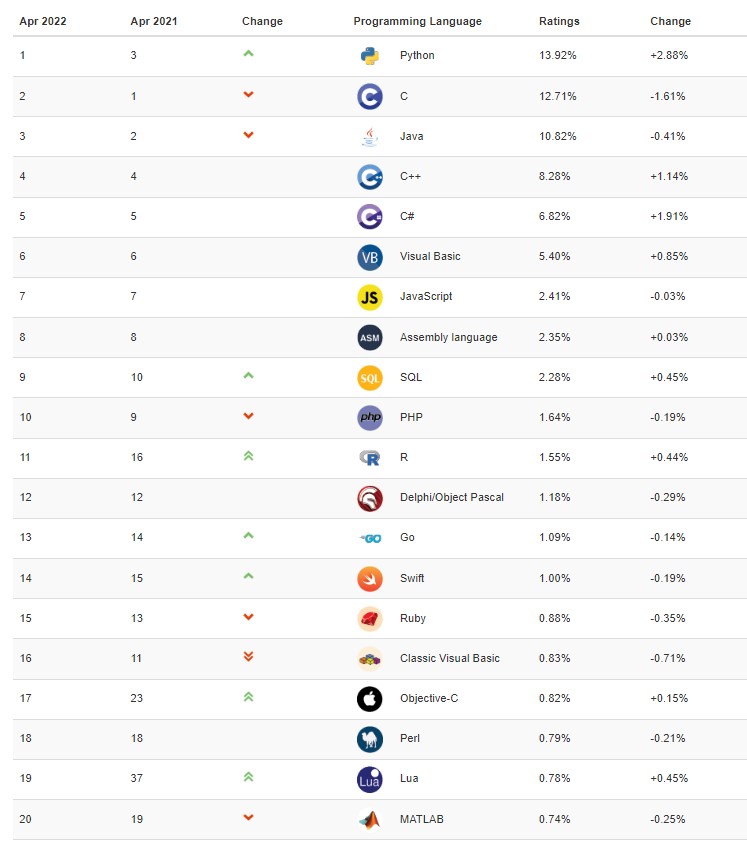Click the Visual Basic VB icon
747x844 pixels.
[370, 257]
